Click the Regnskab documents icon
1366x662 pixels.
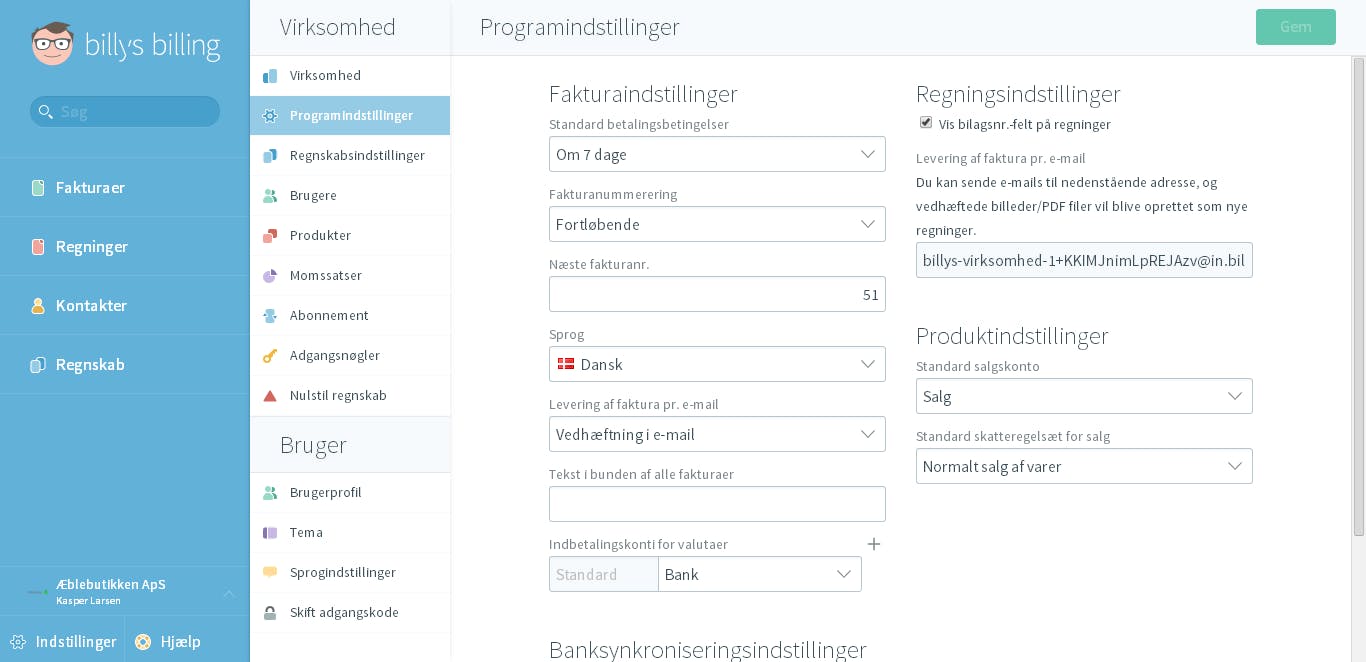(x=38, y=365)
